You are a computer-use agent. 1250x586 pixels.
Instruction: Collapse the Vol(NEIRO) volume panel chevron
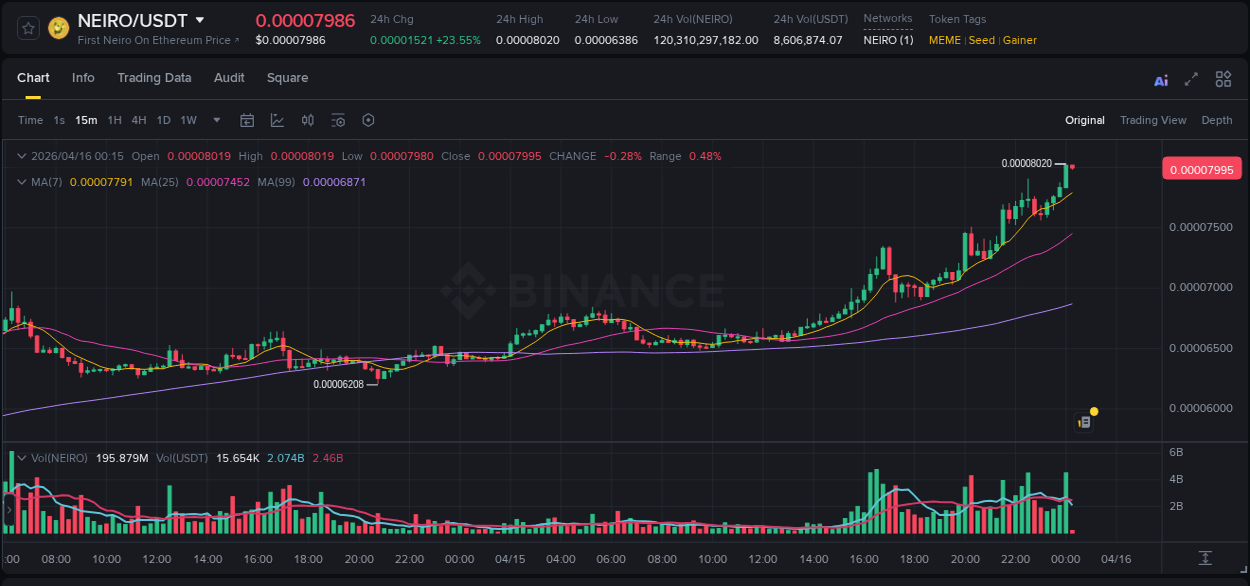(x=22, y=457)
